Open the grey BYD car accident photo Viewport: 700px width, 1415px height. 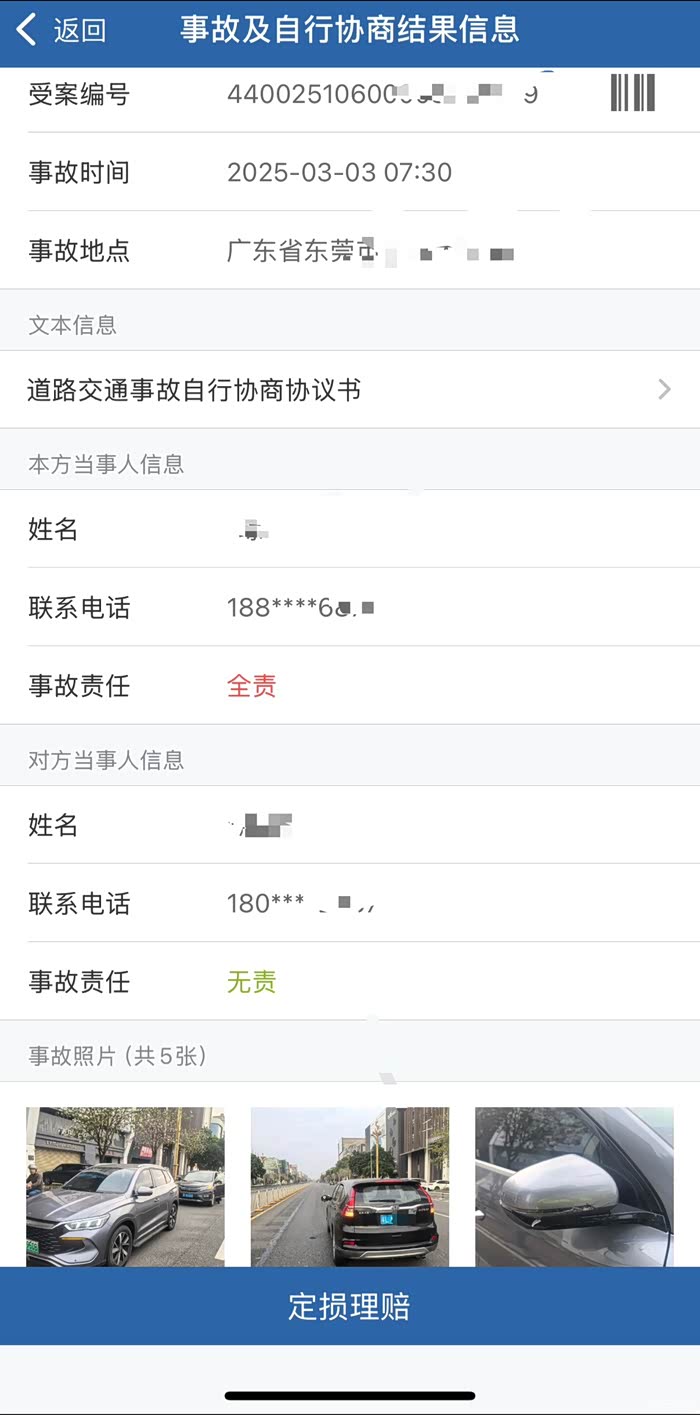click(x=125, y=1186)
